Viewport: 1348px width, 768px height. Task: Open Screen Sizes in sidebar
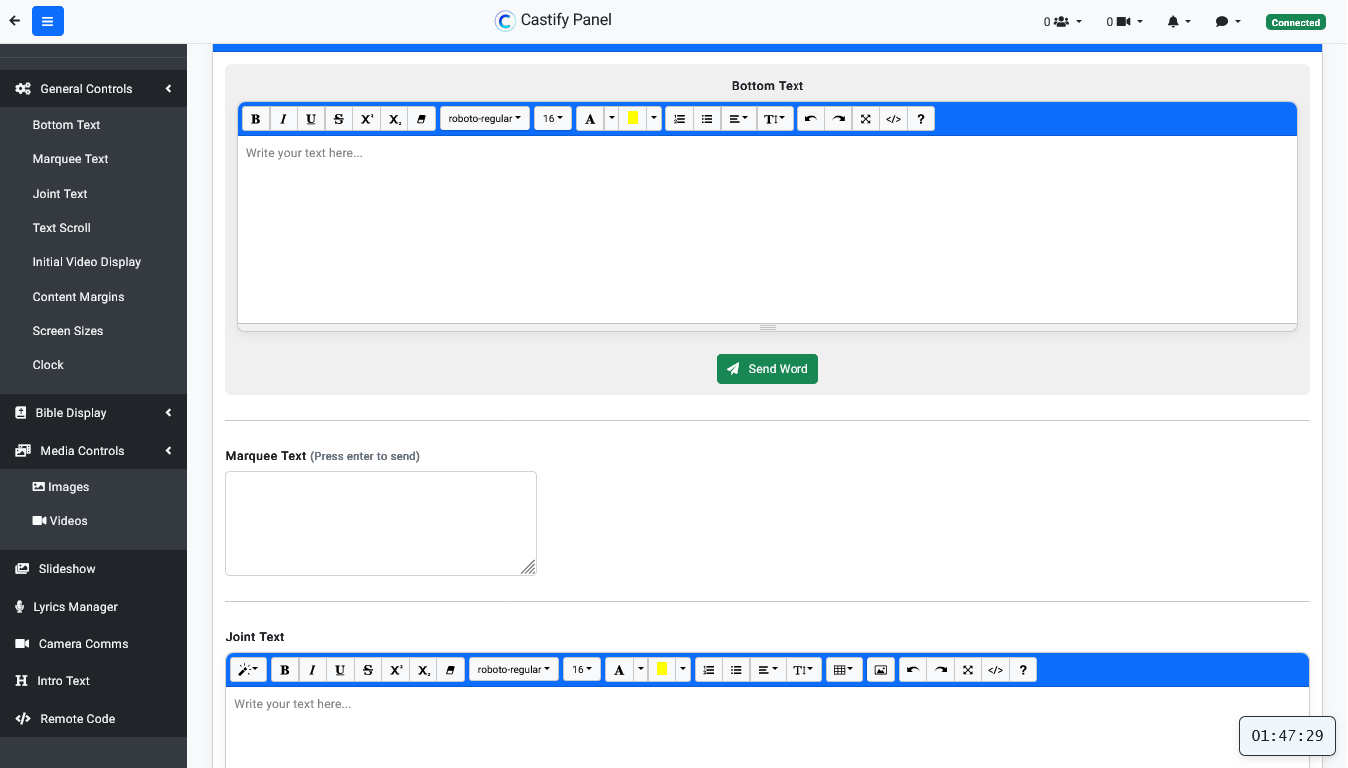67,331
